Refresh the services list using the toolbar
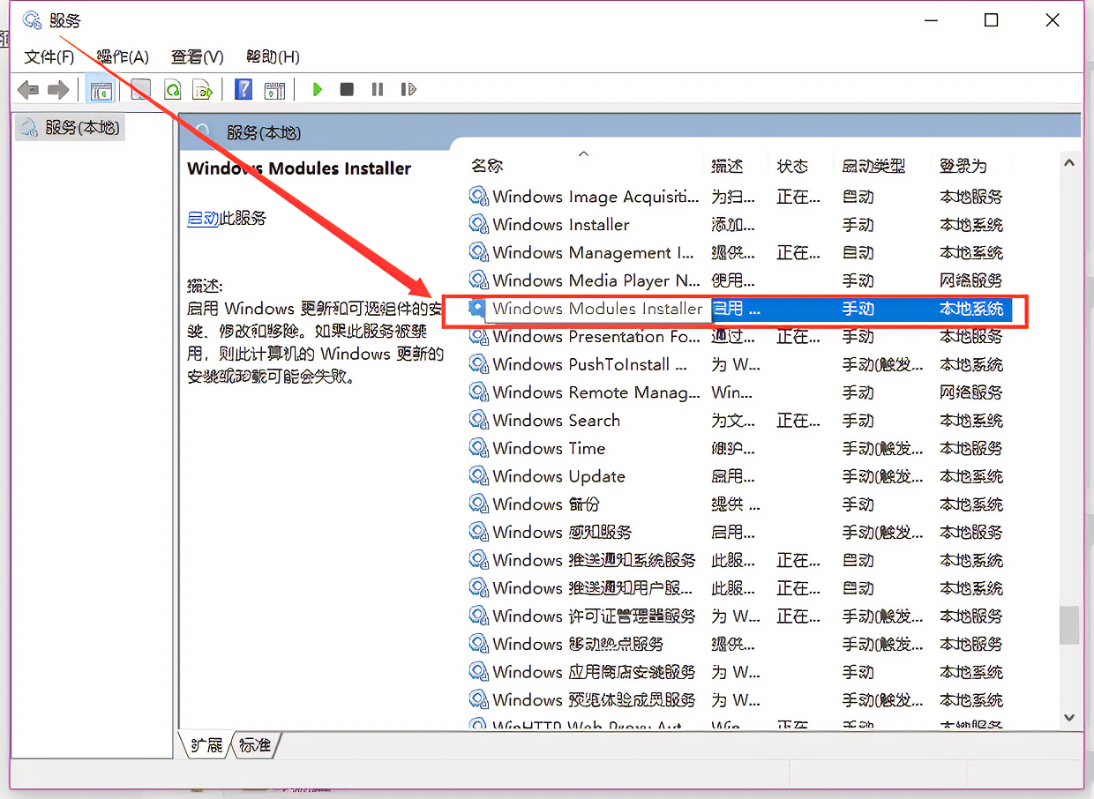This screenshot has width=1094, height=799. coord(172,89)
